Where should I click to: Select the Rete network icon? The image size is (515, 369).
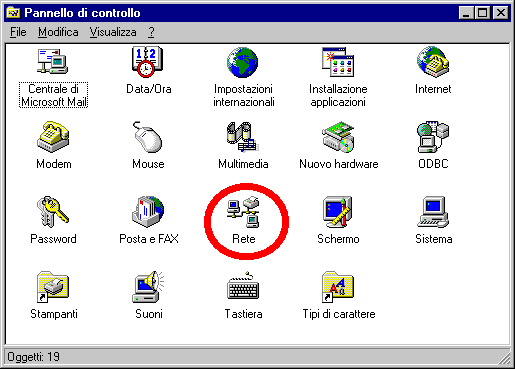[x=243, y=212]
